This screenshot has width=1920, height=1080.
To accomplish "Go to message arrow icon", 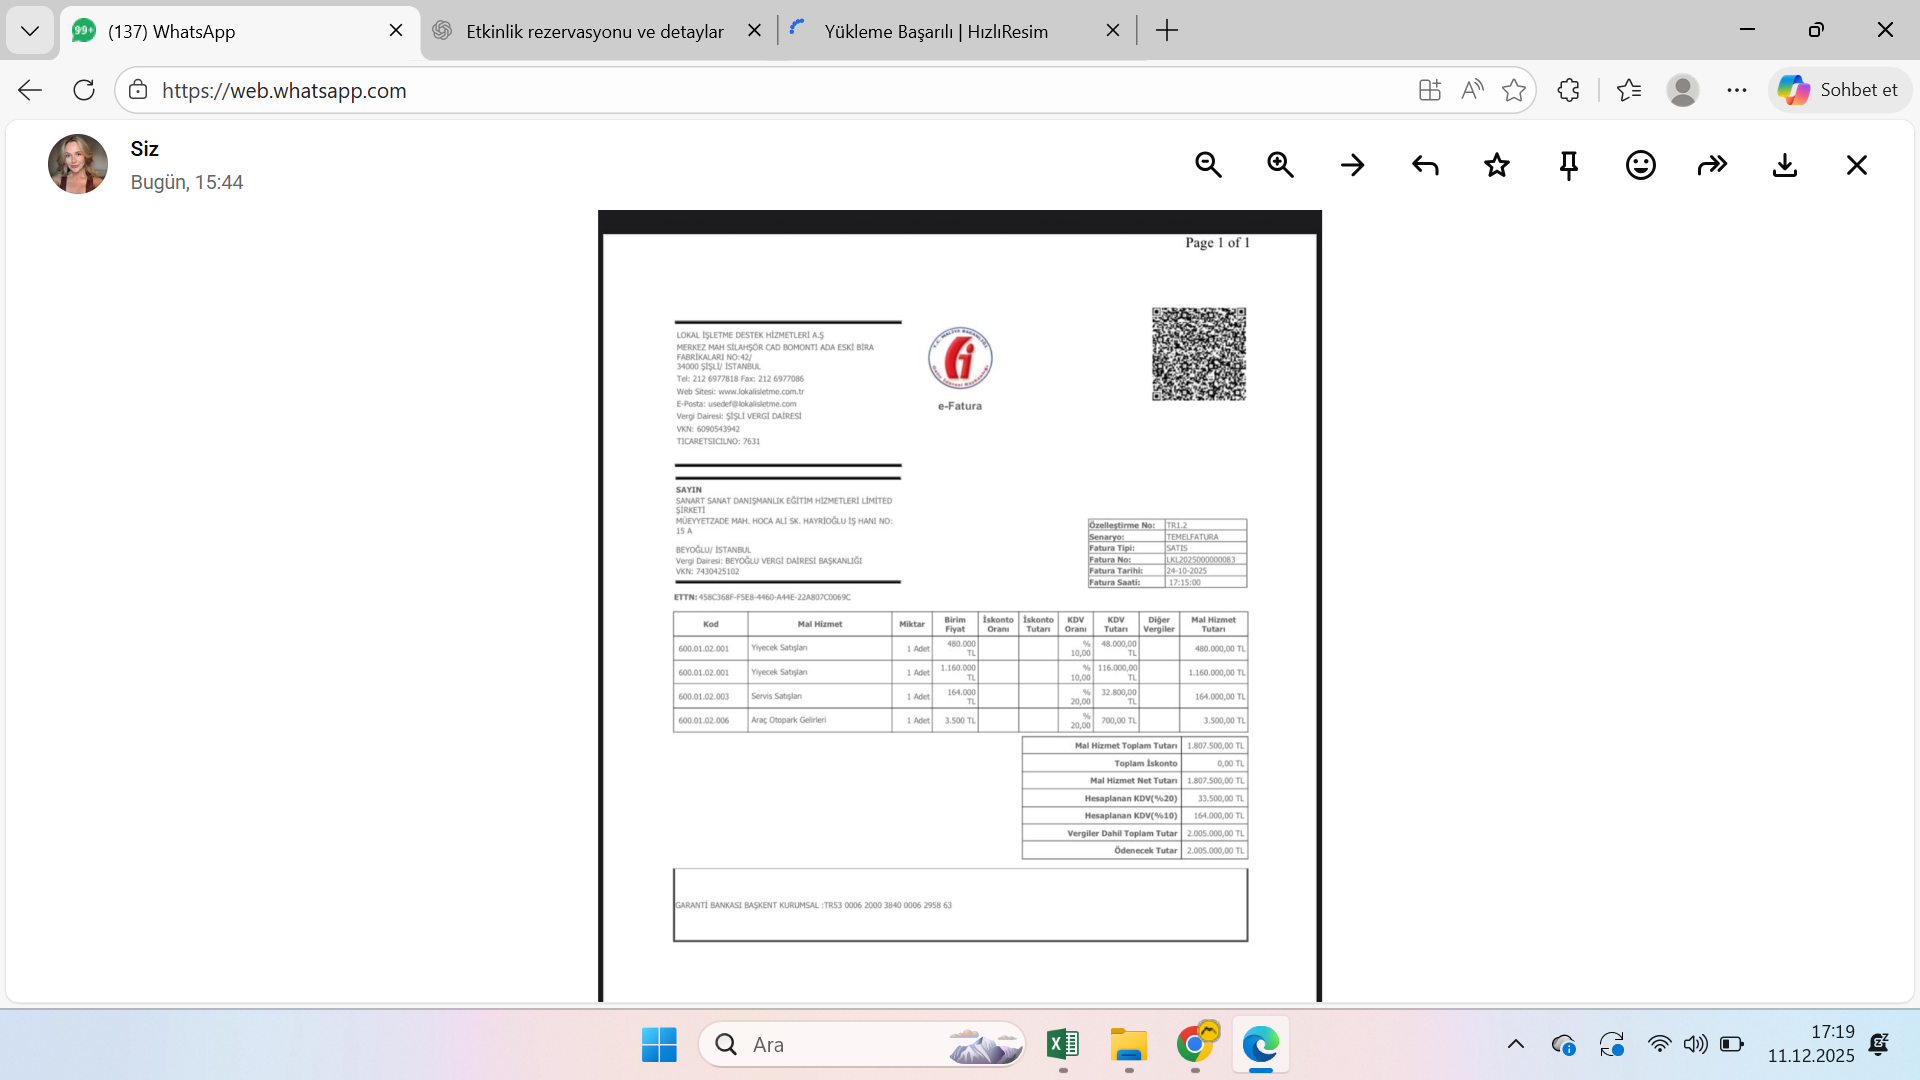I will (1353, 165).
